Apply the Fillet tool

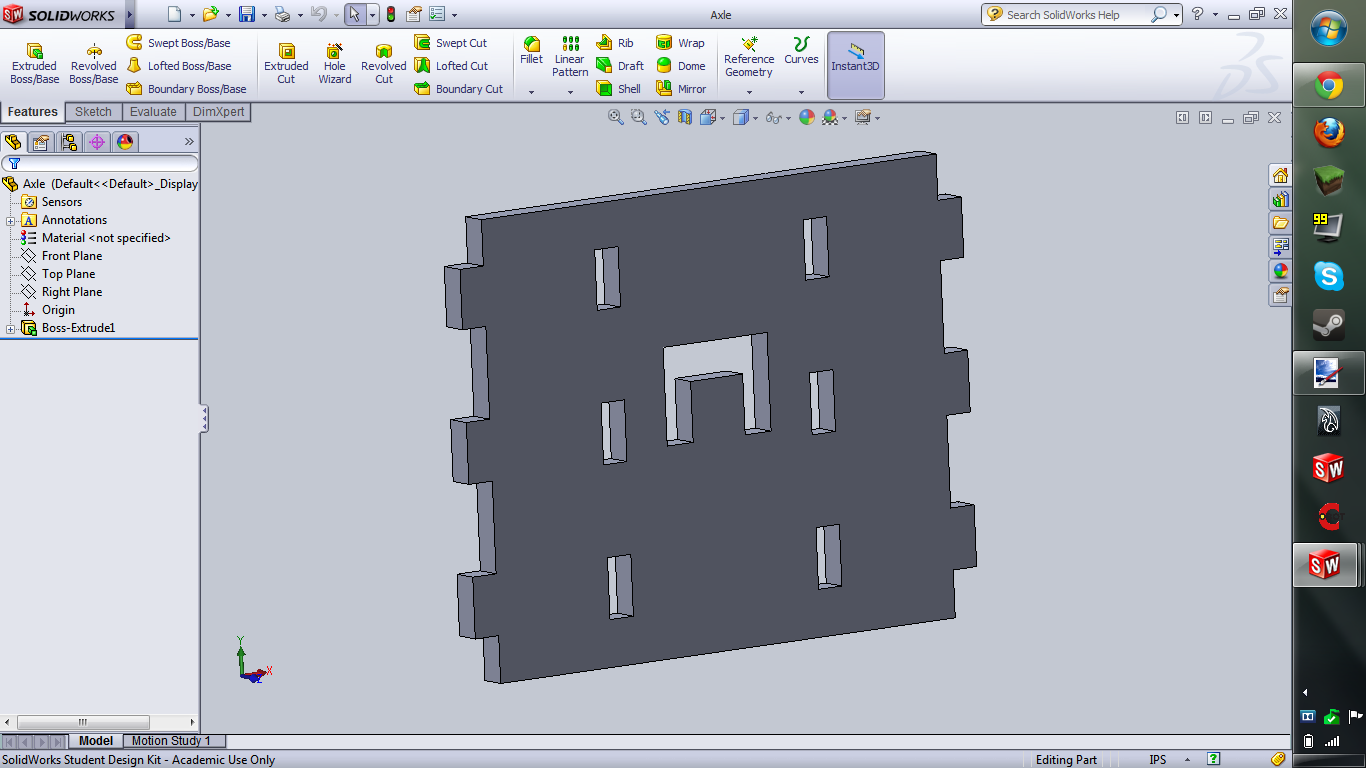(x=532, y=51)
